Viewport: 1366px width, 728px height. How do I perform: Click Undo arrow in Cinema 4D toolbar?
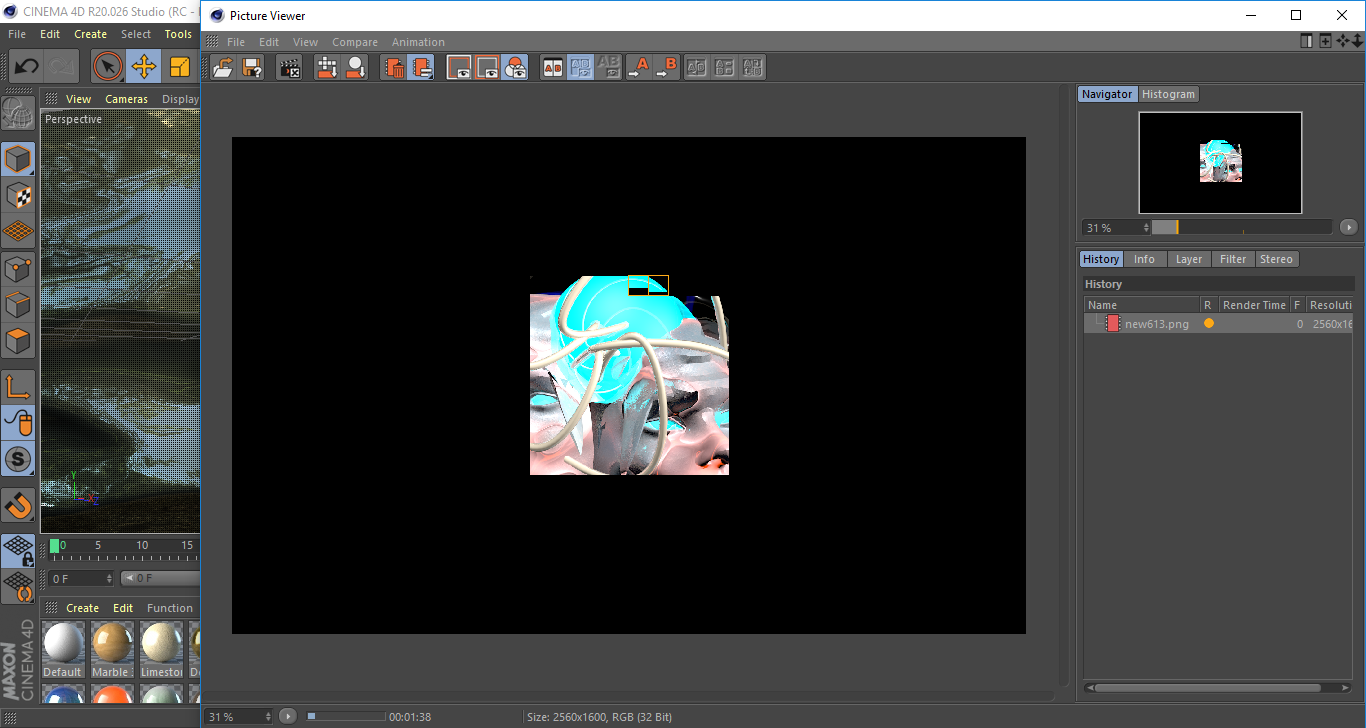[x=27, y=67]
